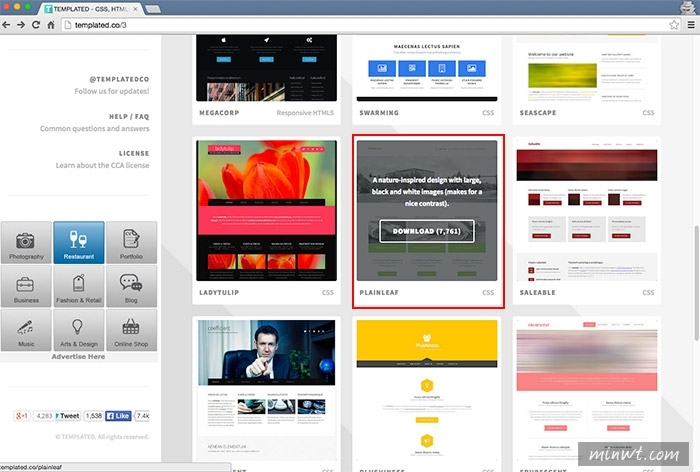Click the Tweet button
This screenshot has width=700, height=472.
click(67, 416)
